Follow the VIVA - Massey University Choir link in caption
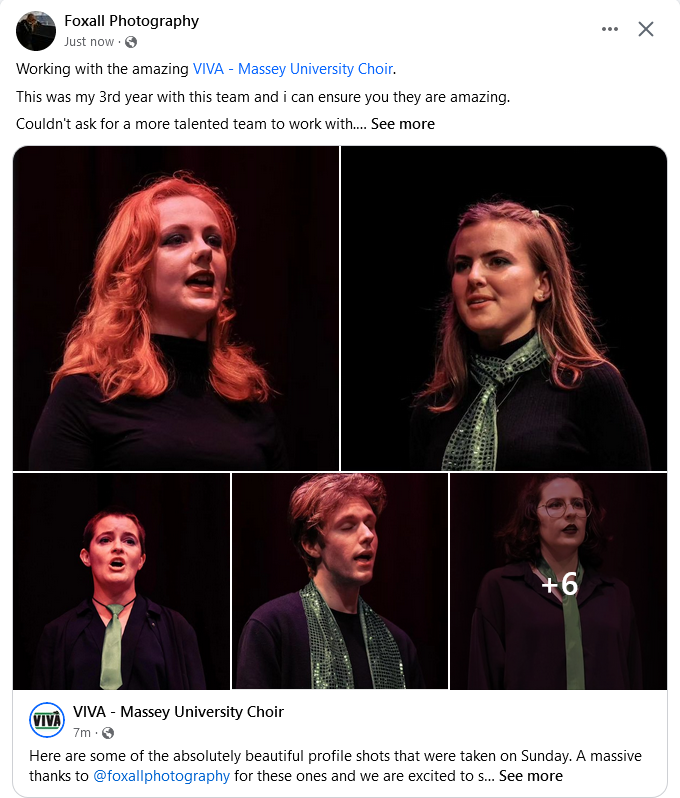 coord(293,69)
